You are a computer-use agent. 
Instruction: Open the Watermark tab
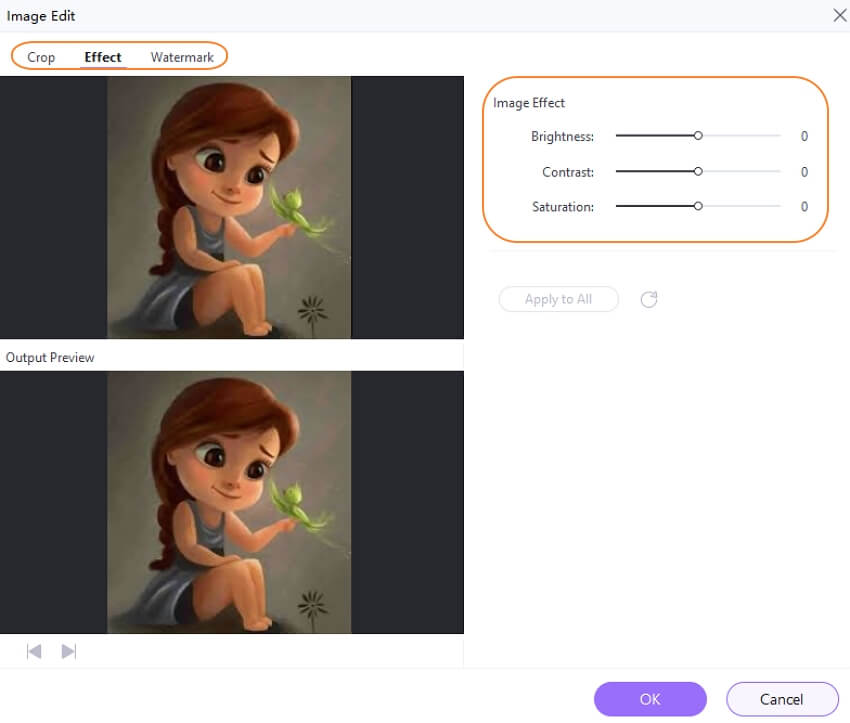coord(182,57)
